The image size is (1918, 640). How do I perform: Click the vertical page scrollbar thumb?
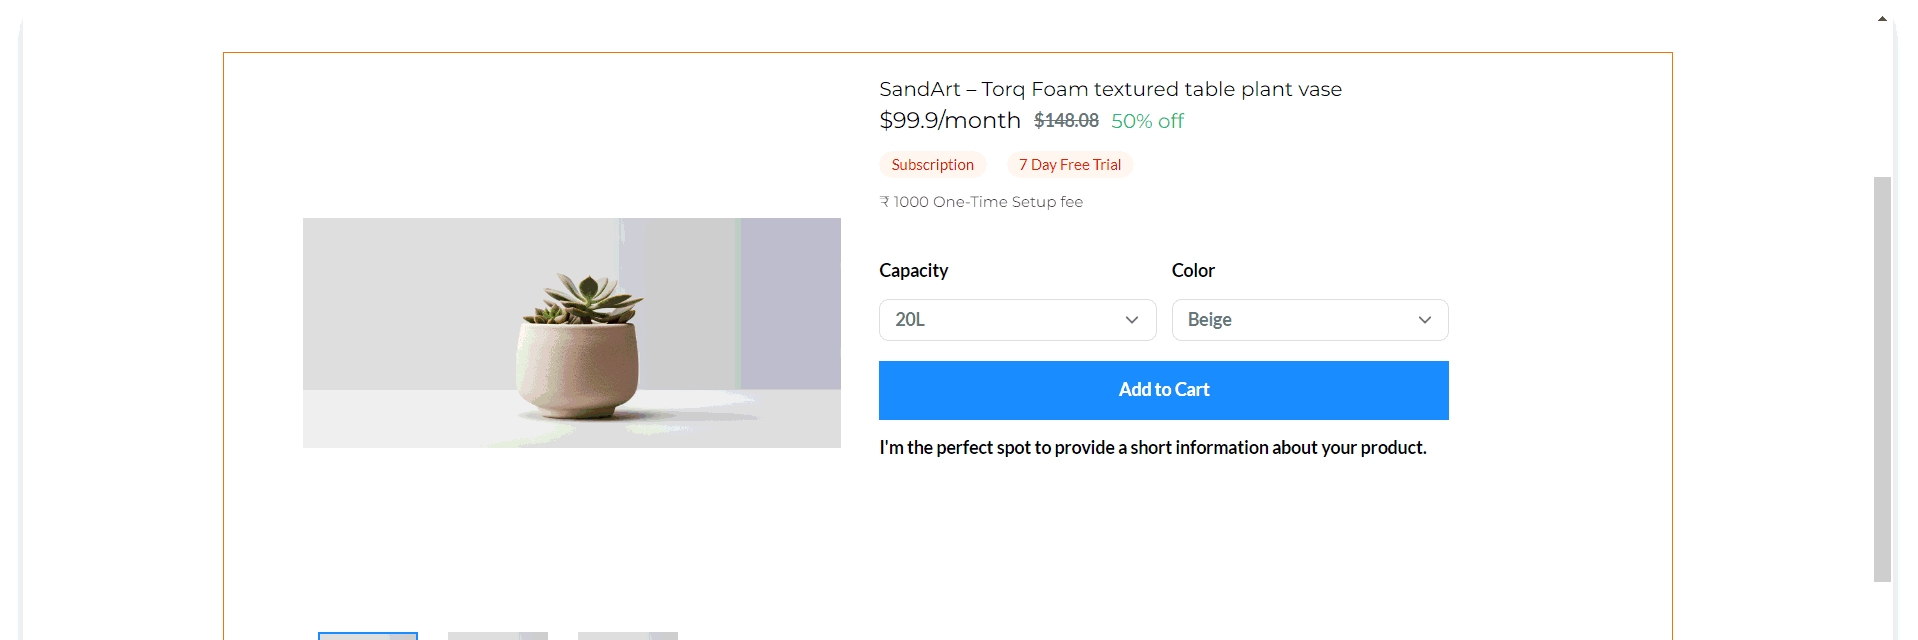[1882, 378]
